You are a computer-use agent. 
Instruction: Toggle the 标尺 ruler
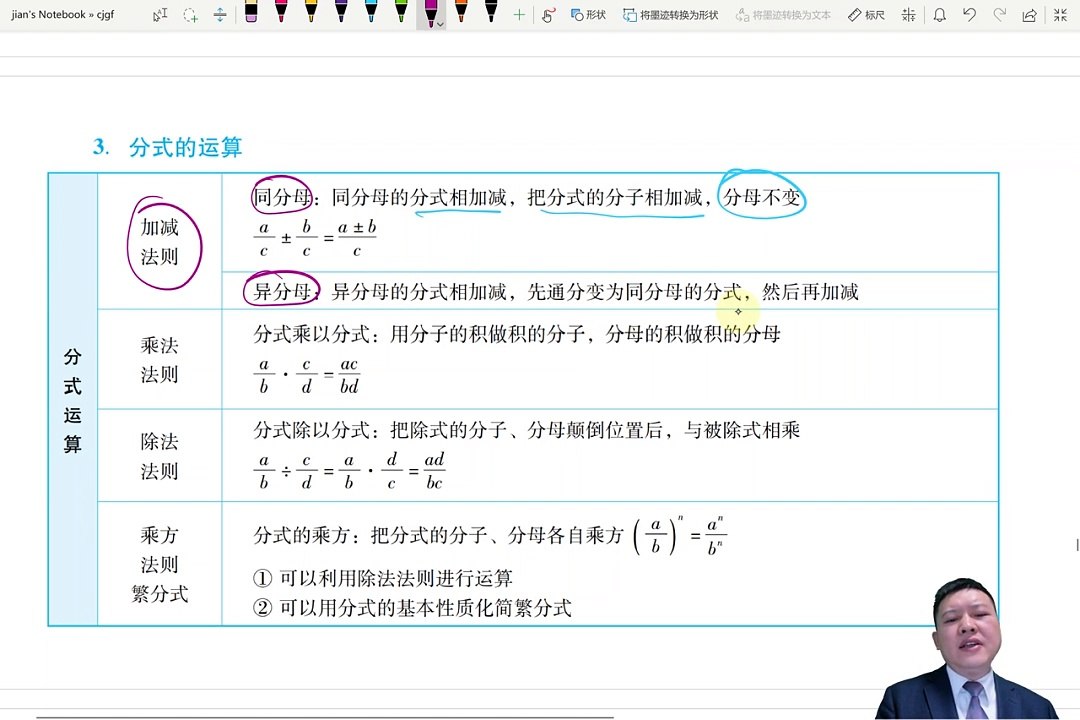[x=866, y=14]
